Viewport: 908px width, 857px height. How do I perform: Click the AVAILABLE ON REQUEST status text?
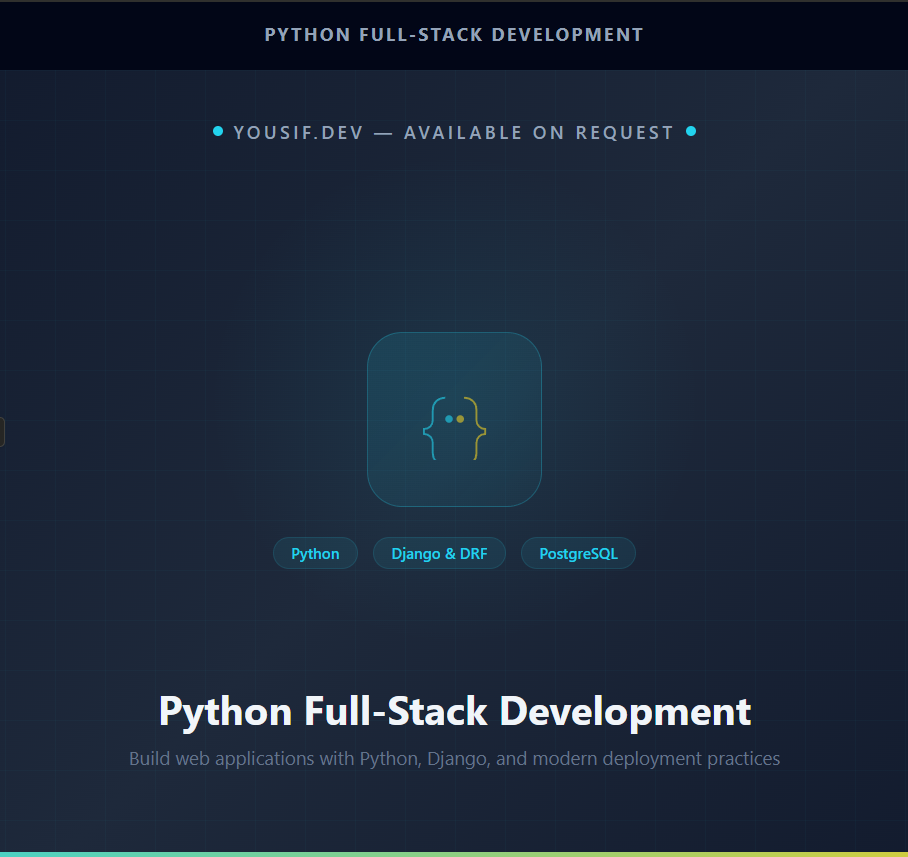(x=539, y=133)
